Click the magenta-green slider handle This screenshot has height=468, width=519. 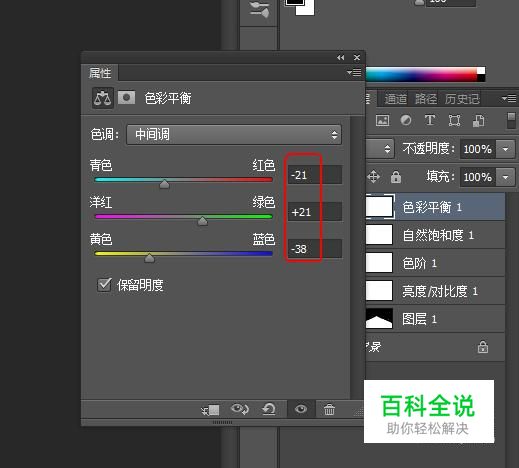[202, 220]
